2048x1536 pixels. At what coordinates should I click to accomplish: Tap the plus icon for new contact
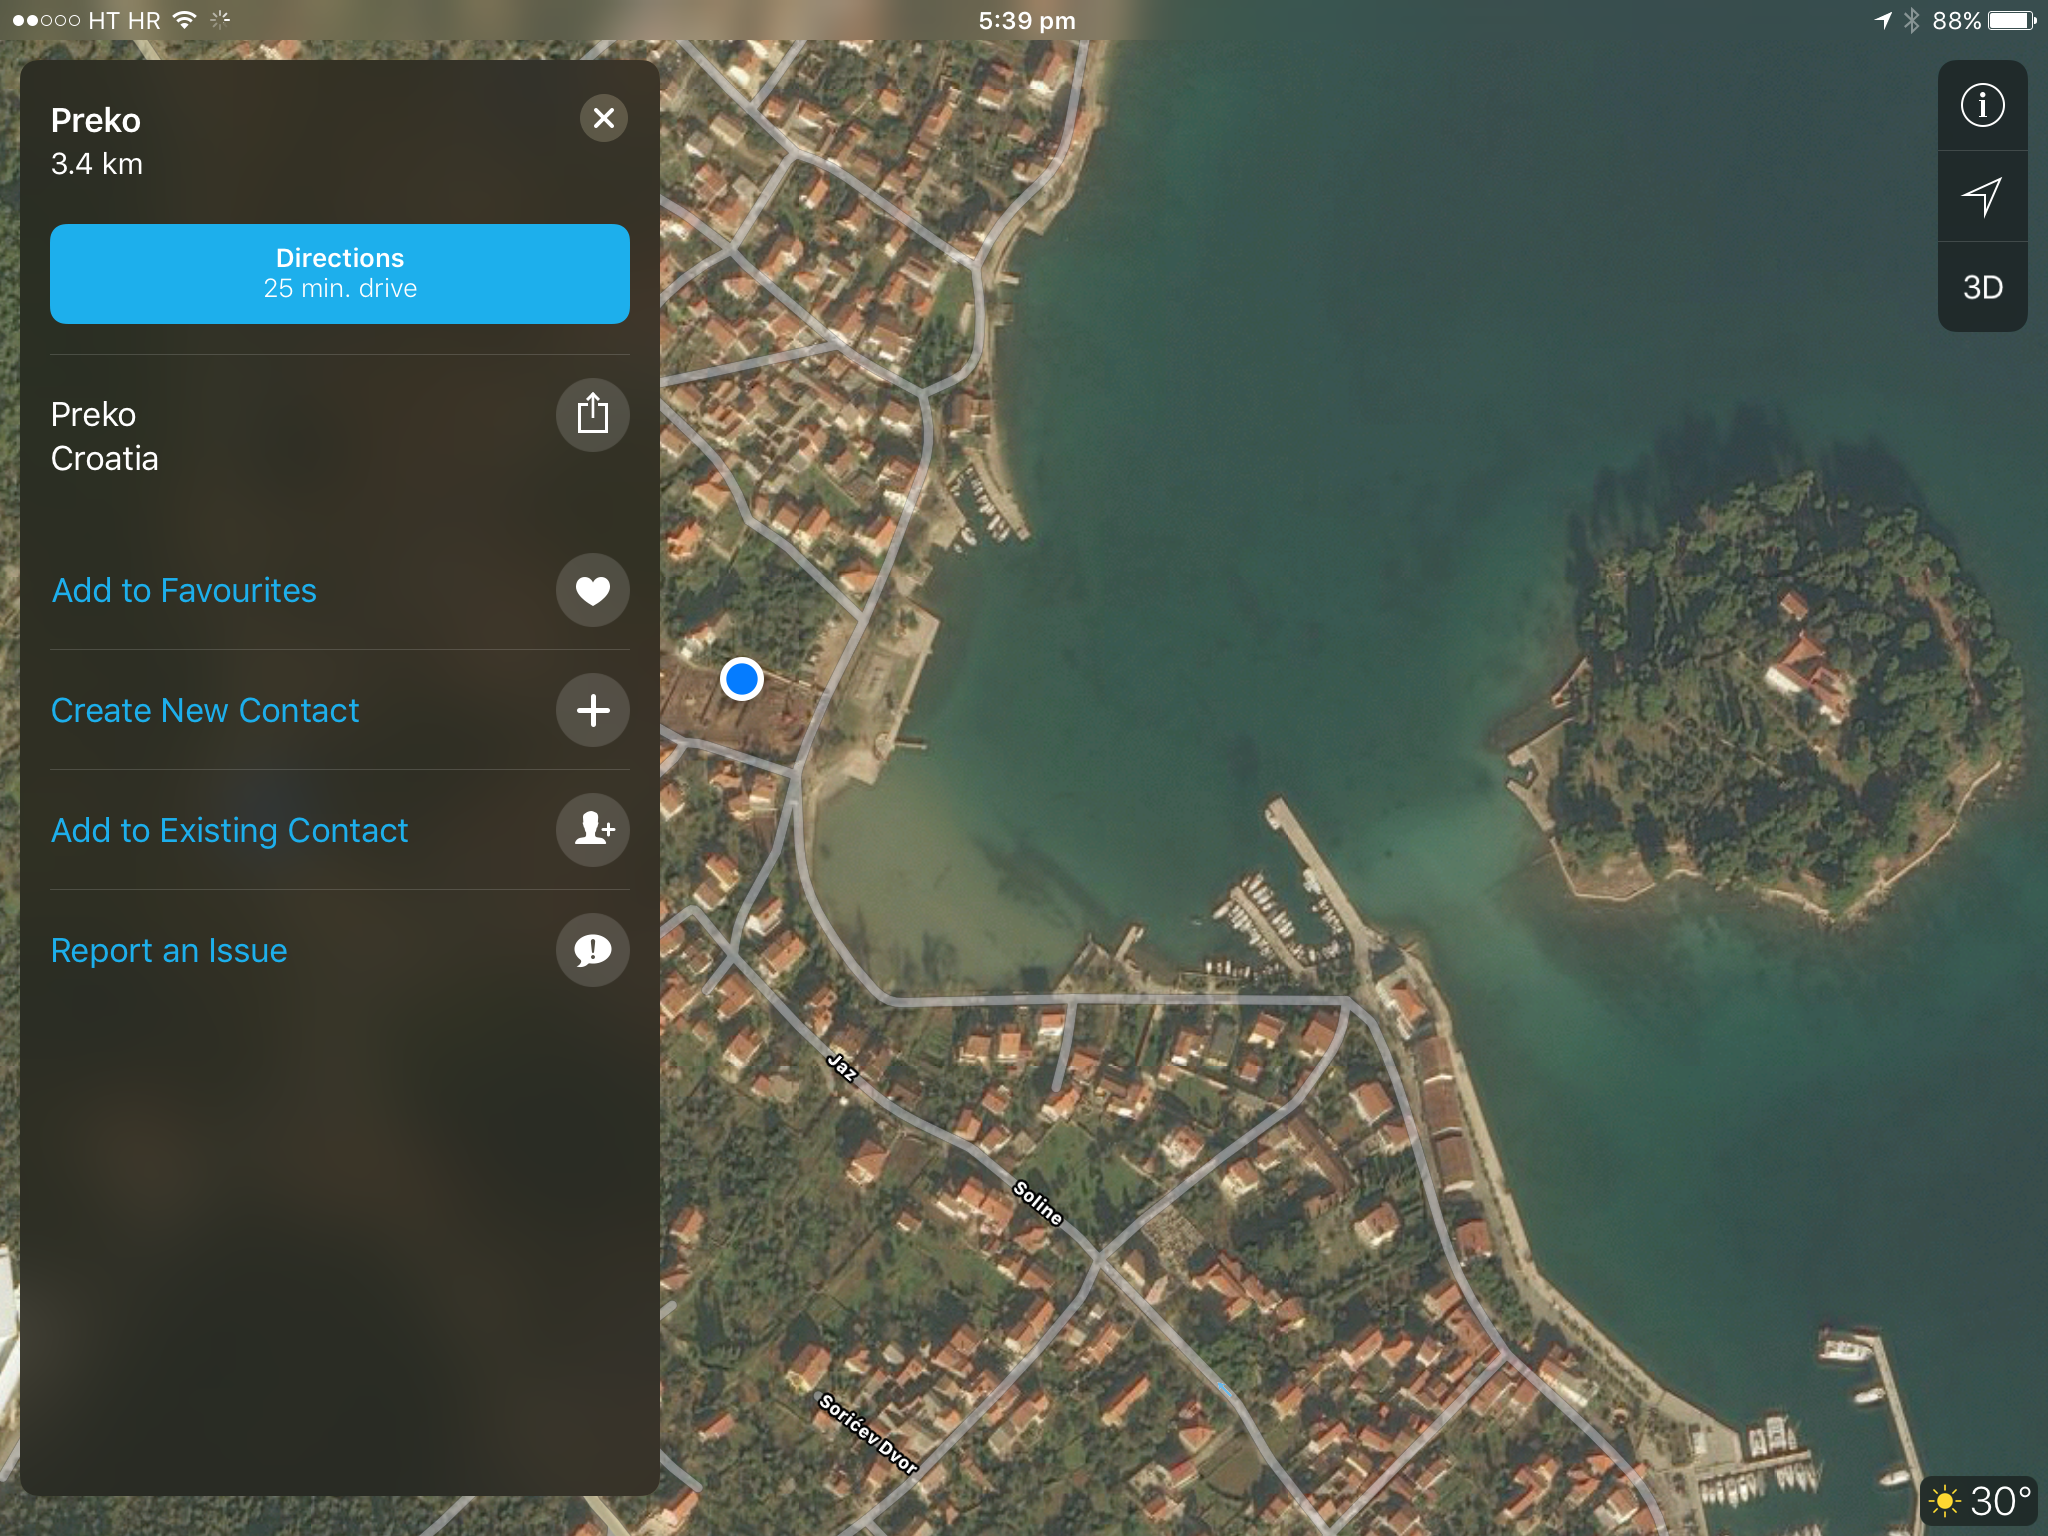[x=592, y=711]
